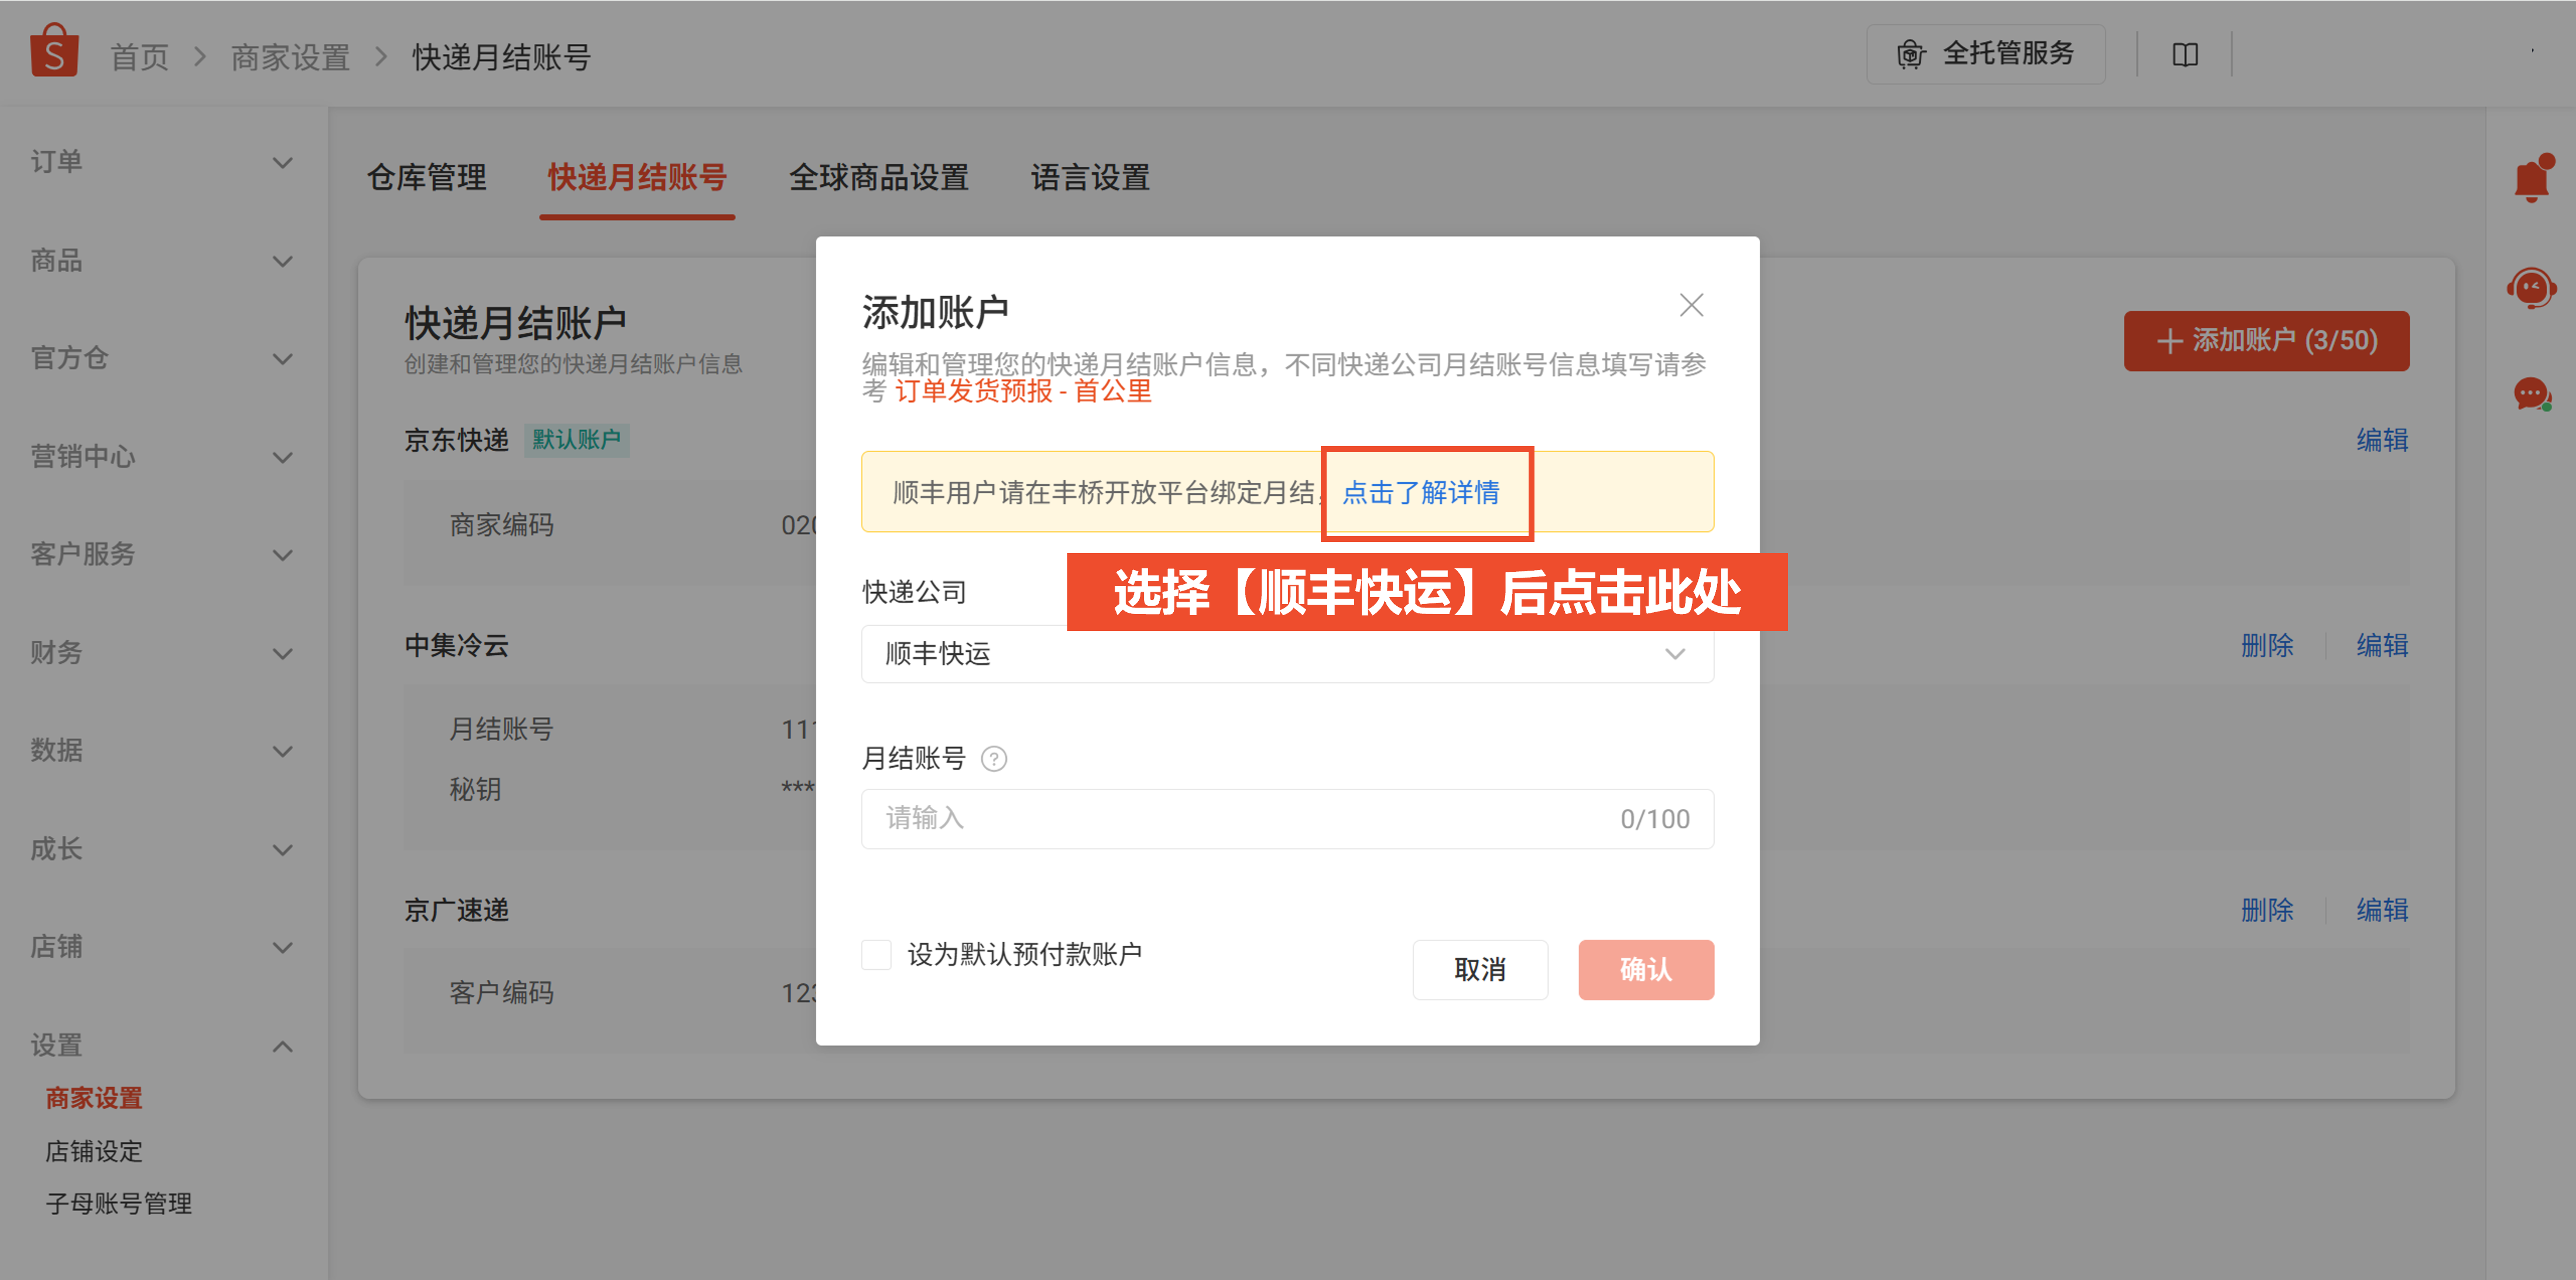Click the 点击了解详情 link
This screenshot has width=2576, height=1280.
coord(1420,493)
